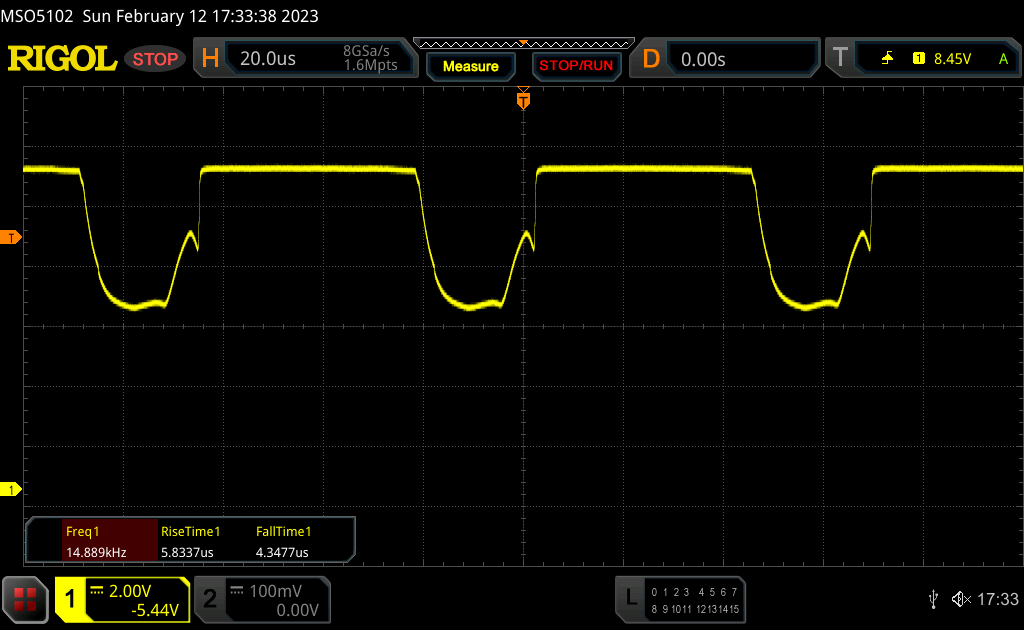Screen dimensions: 1024x630
Task: Click the RIGOL logo
Action: [x=62, y=59]
